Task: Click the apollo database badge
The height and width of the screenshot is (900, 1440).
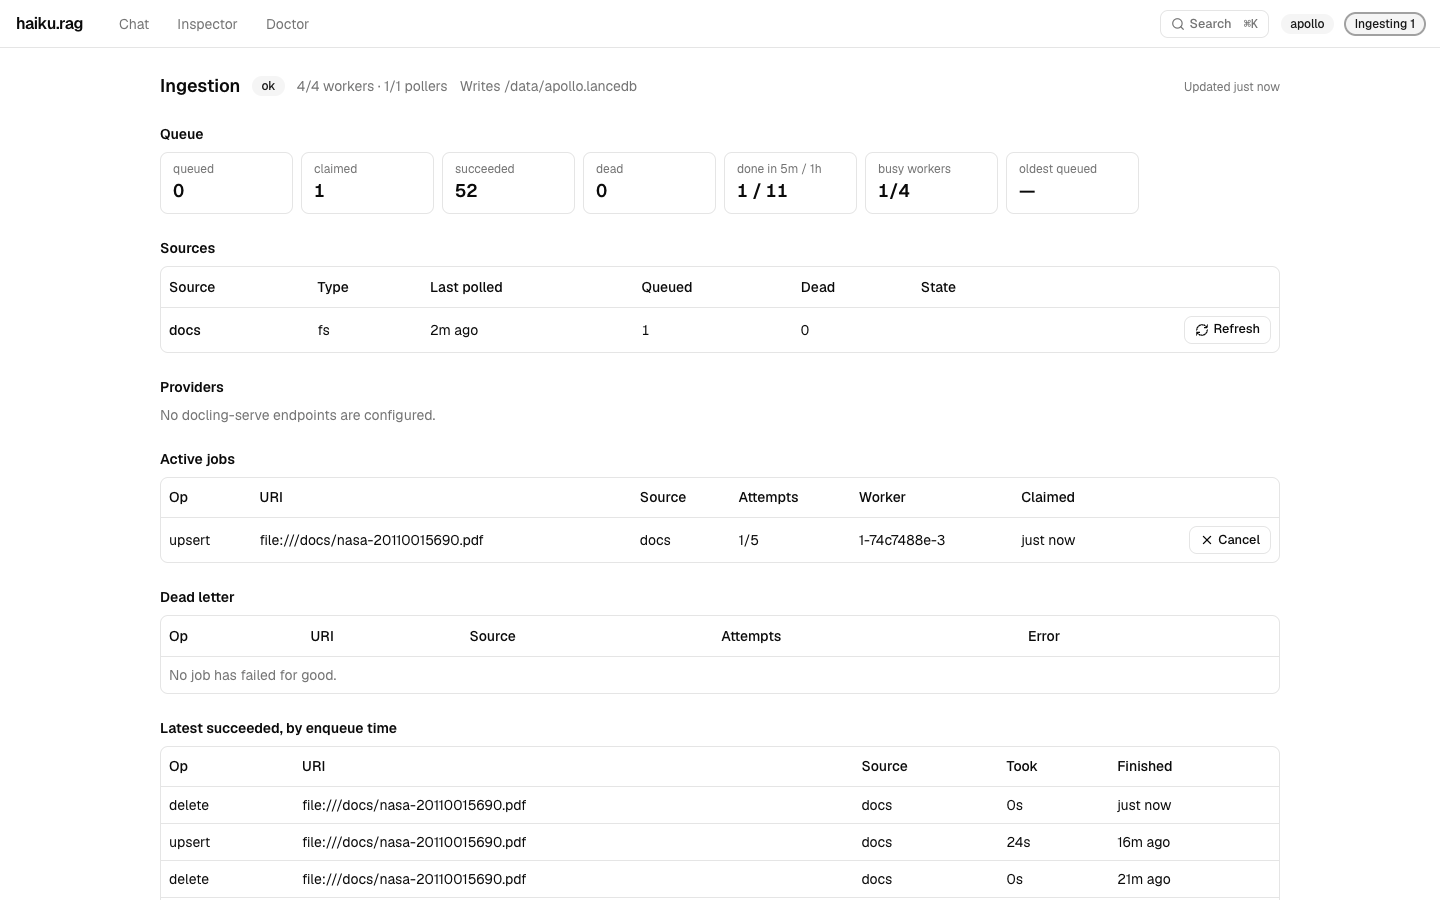Action: click(1307, 24)
